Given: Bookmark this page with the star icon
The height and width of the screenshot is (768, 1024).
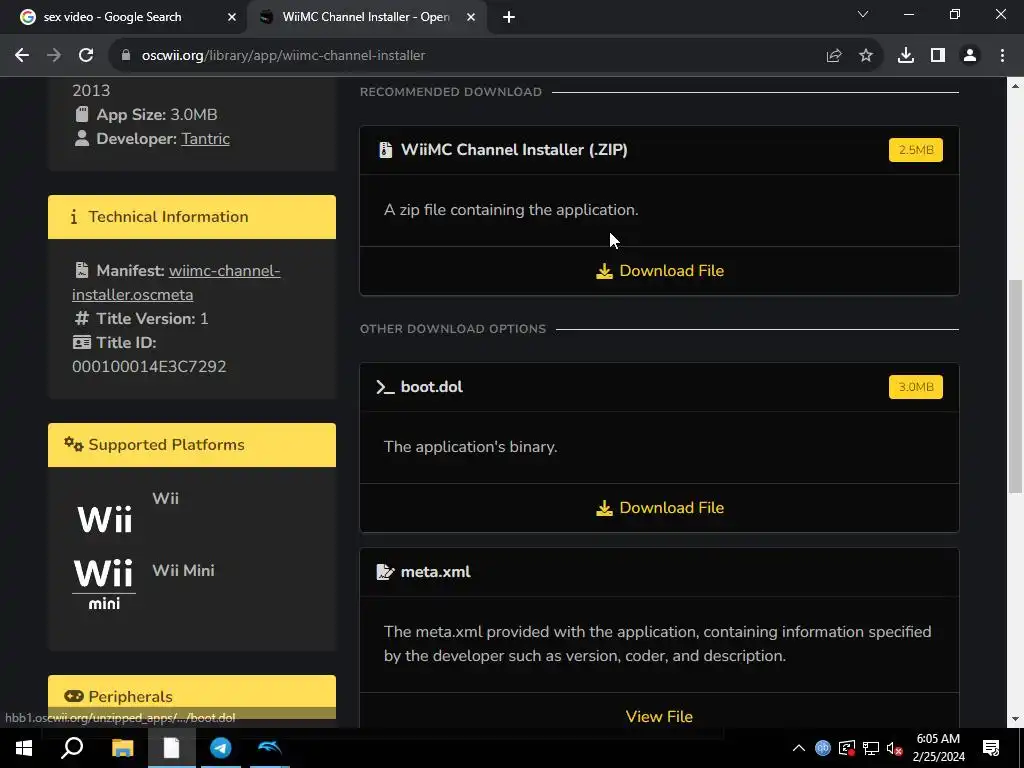Looking at the screenshot, I should click(866, 56).
